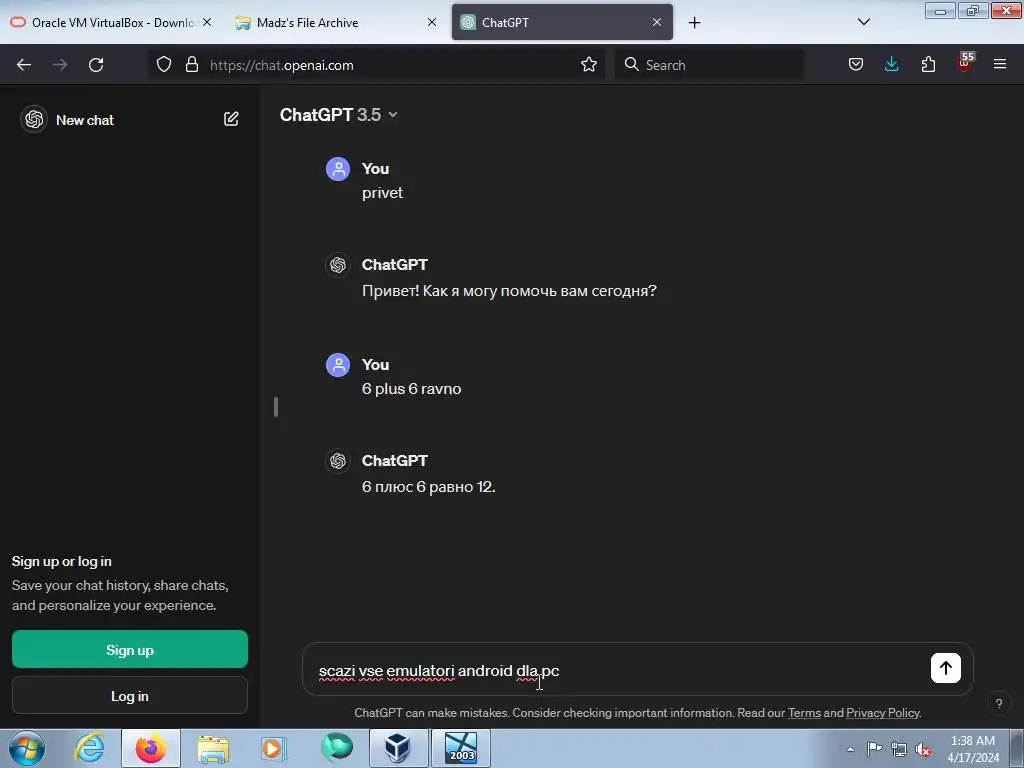Click the Log in button
This screenshot has width=1024, height=768.
coord(130,696)
